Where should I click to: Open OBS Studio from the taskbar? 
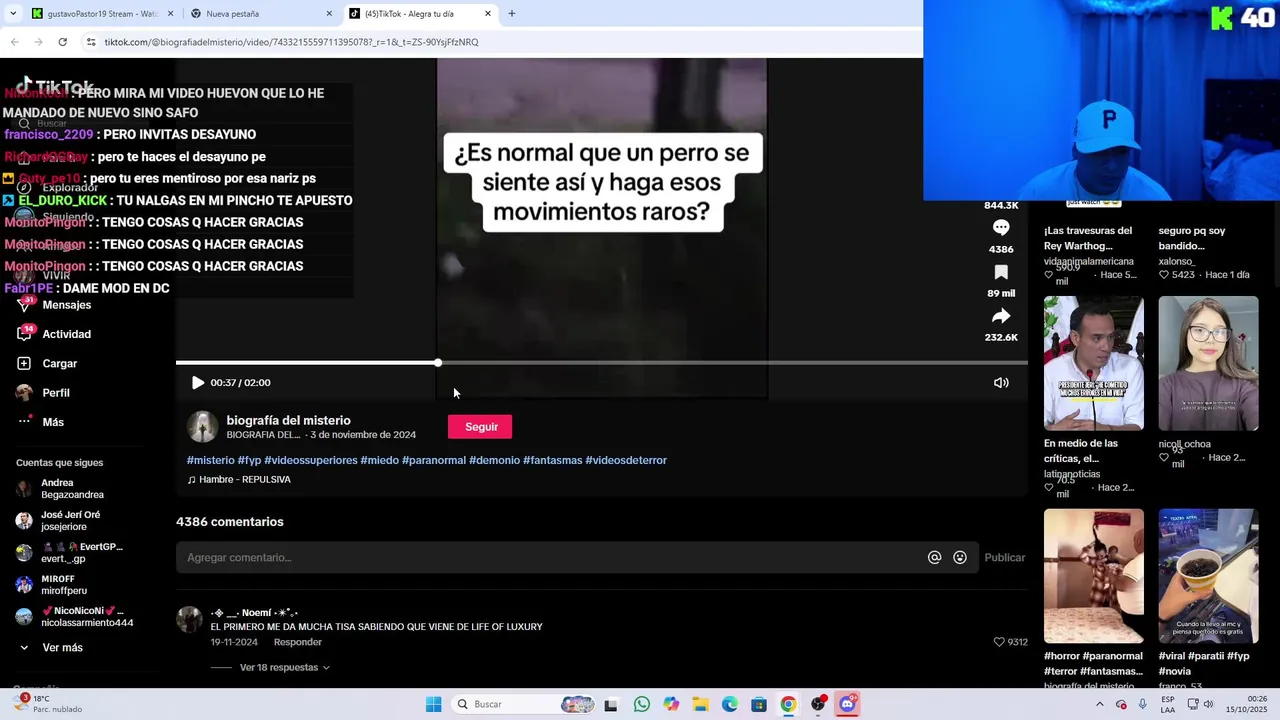coord(818,704)
